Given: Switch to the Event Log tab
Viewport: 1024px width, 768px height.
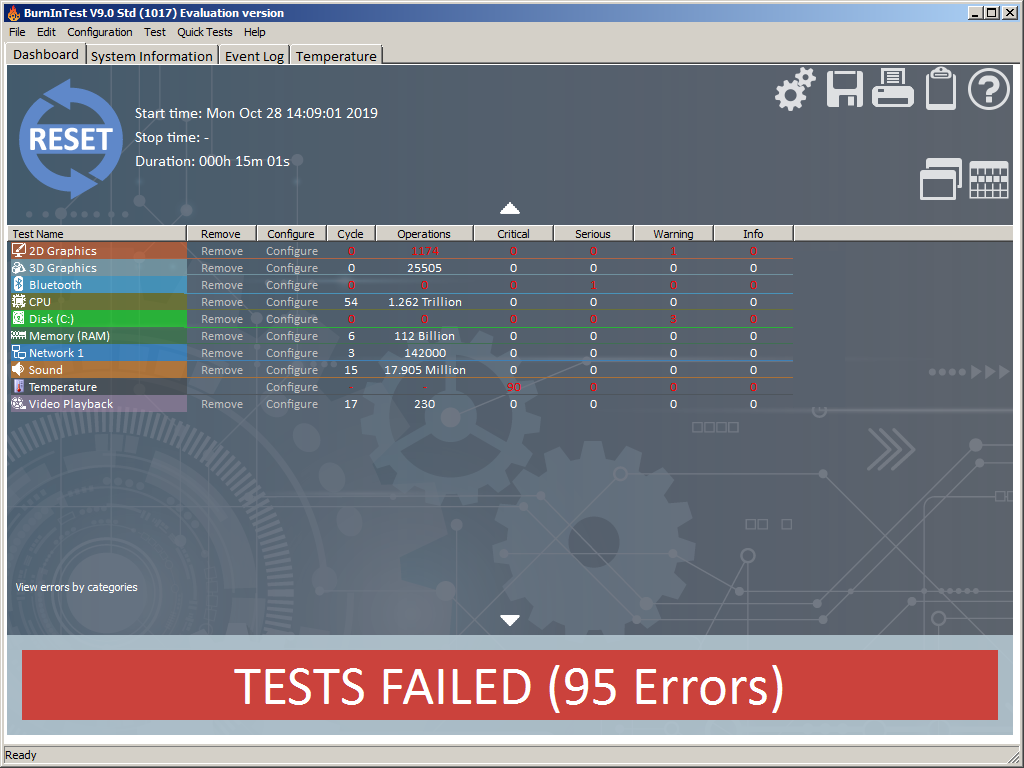Looking at the screenshot, I should (254, 56).
